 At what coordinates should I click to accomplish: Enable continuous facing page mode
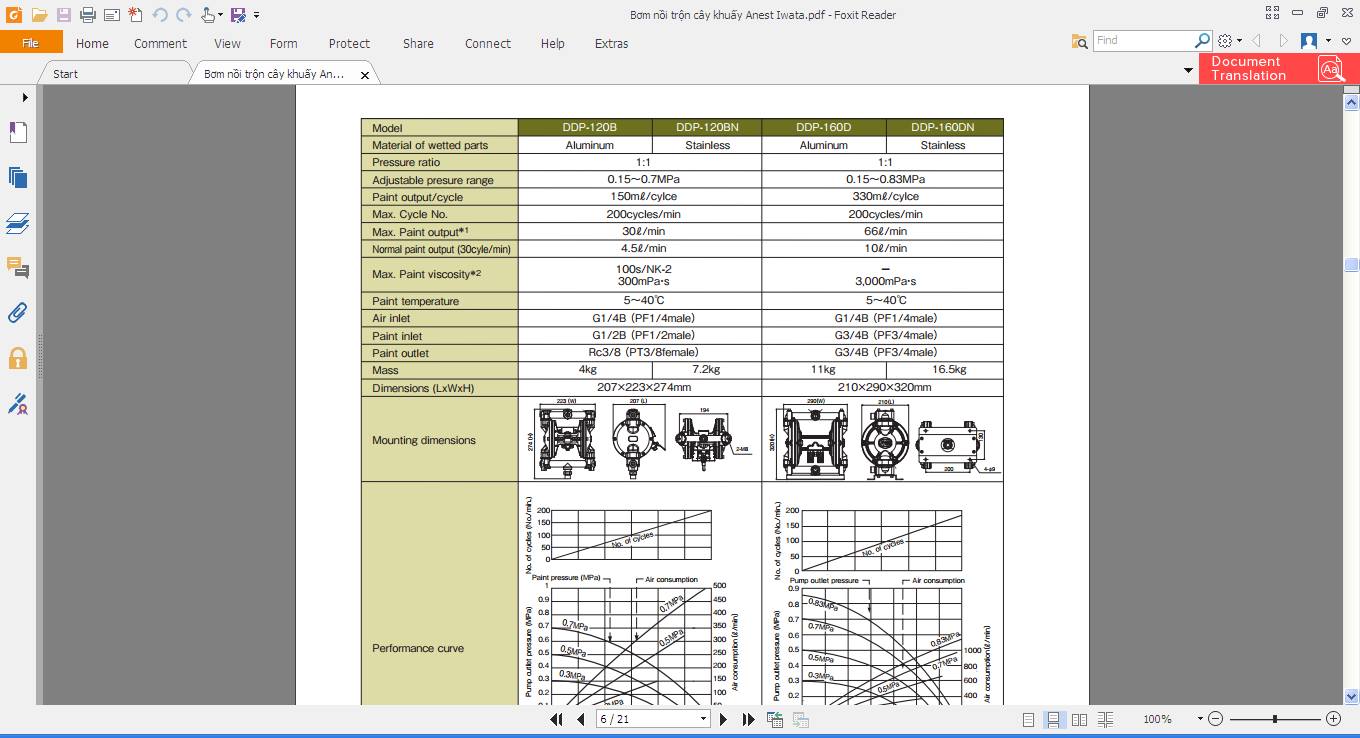(x=1105, y=719)
